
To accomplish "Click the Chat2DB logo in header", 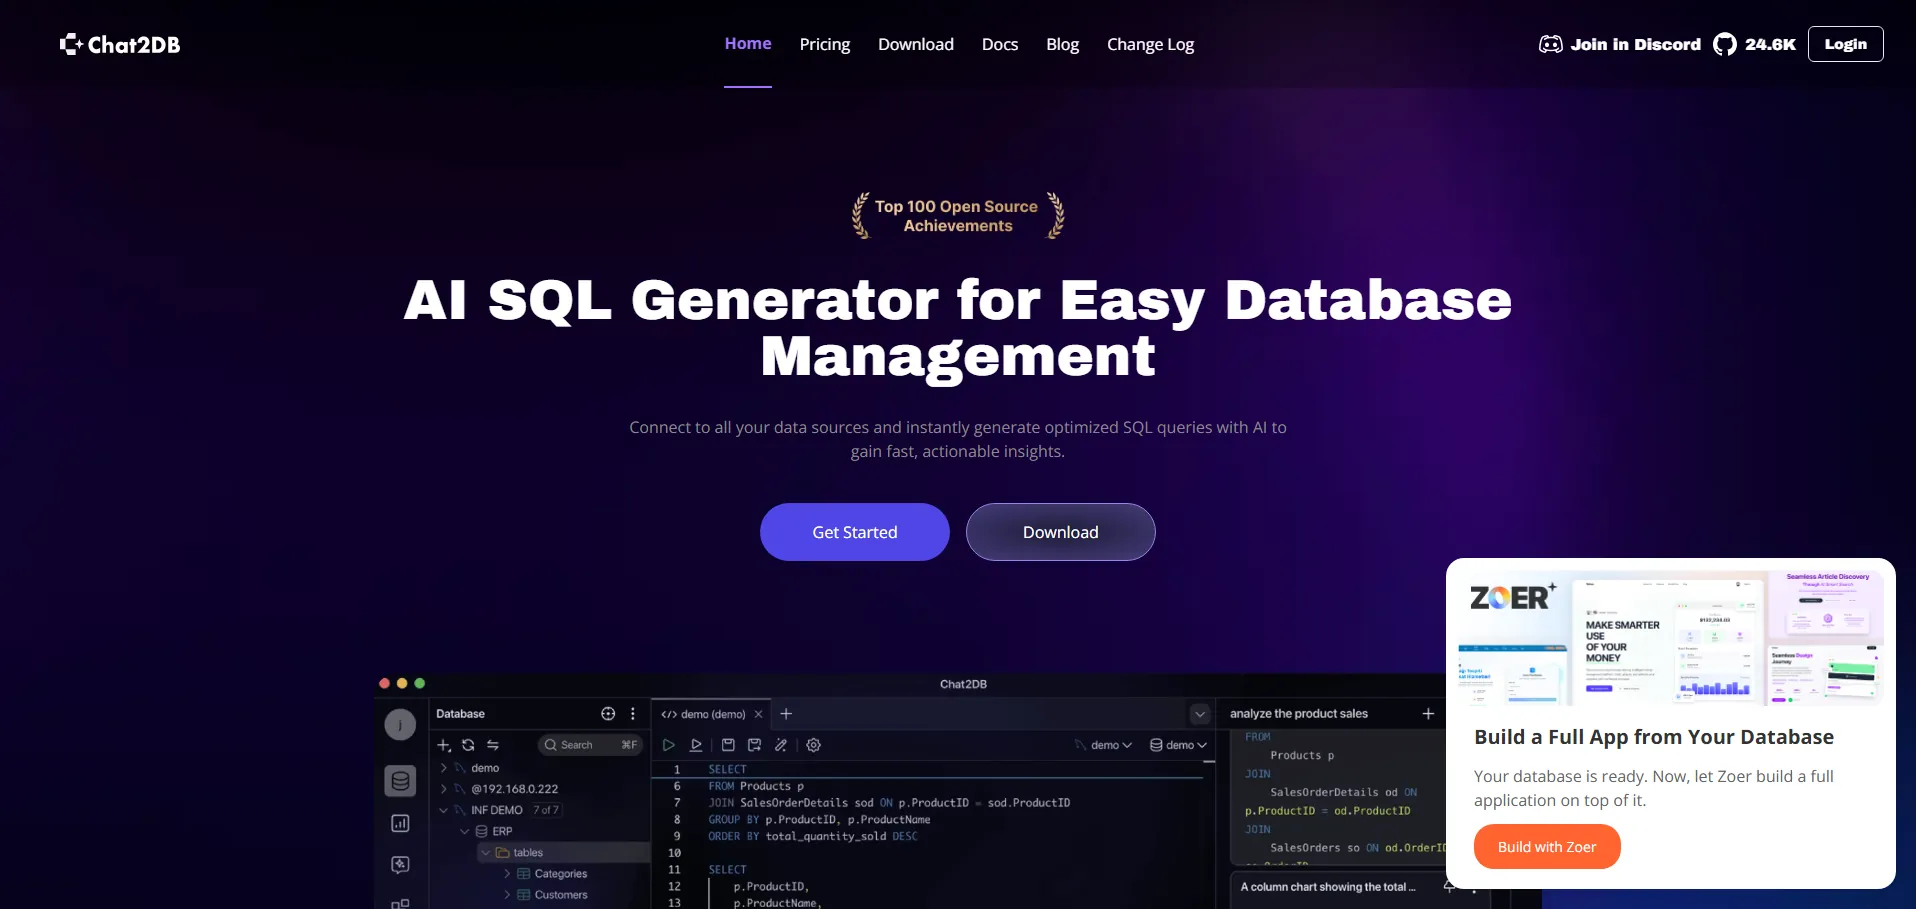I will (120, 44).
